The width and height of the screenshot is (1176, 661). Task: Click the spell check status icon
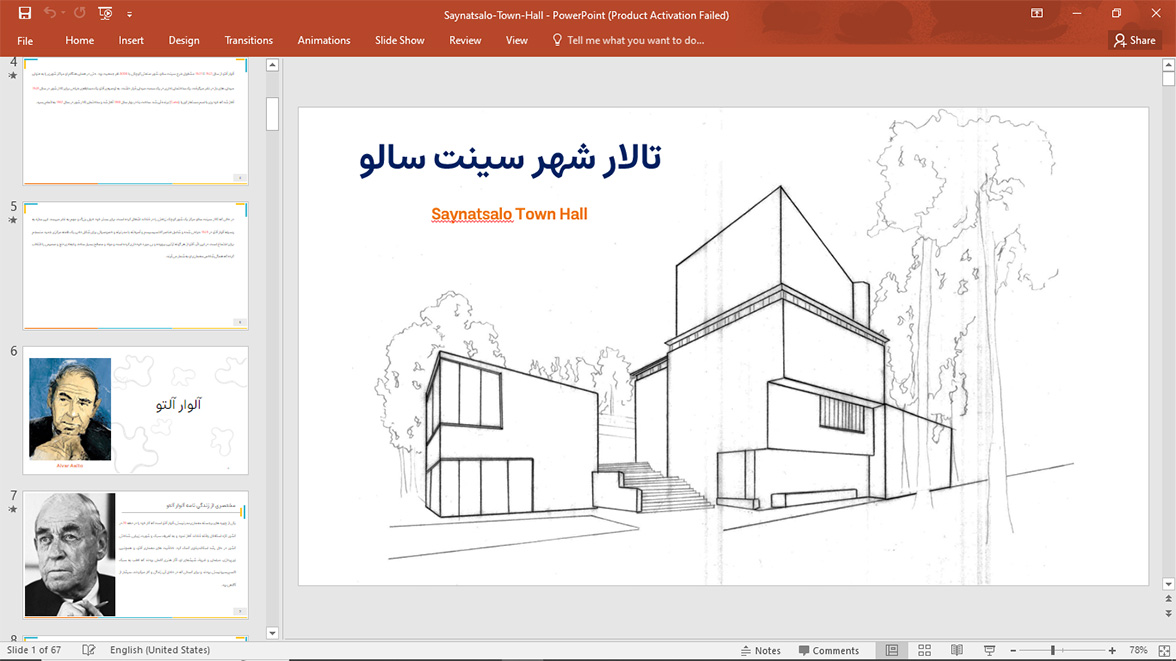[88, 650]
